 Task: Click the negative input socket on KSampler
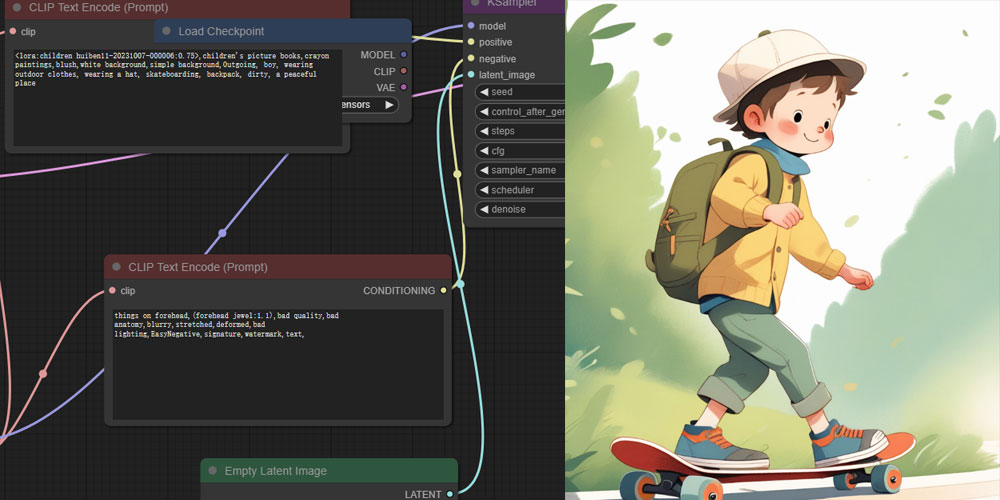pos(471,59)
